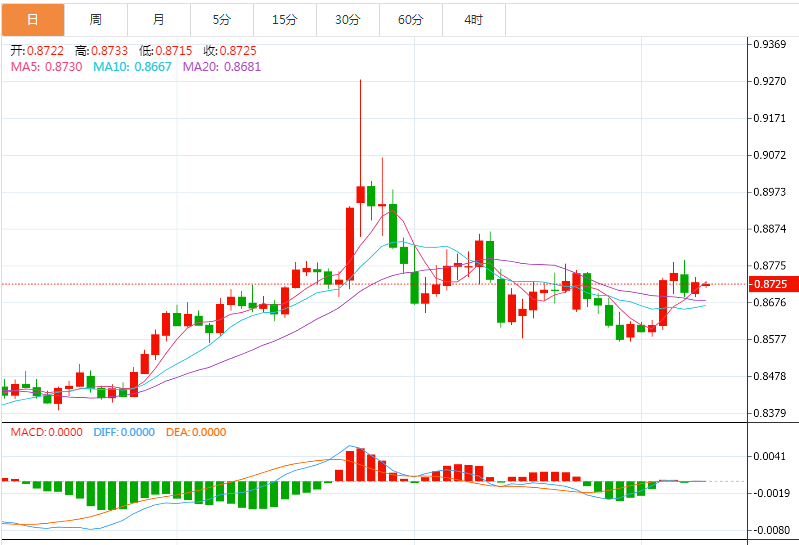Click the 0.9369 price axis label

coord(769,44)
